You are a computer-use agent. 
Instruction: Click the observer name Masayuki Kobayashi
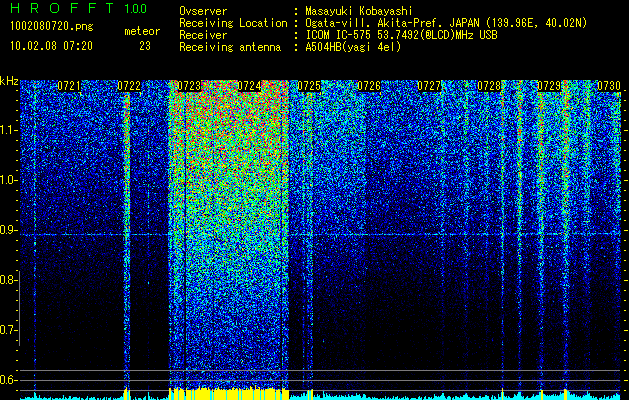[x=359, y=11]
